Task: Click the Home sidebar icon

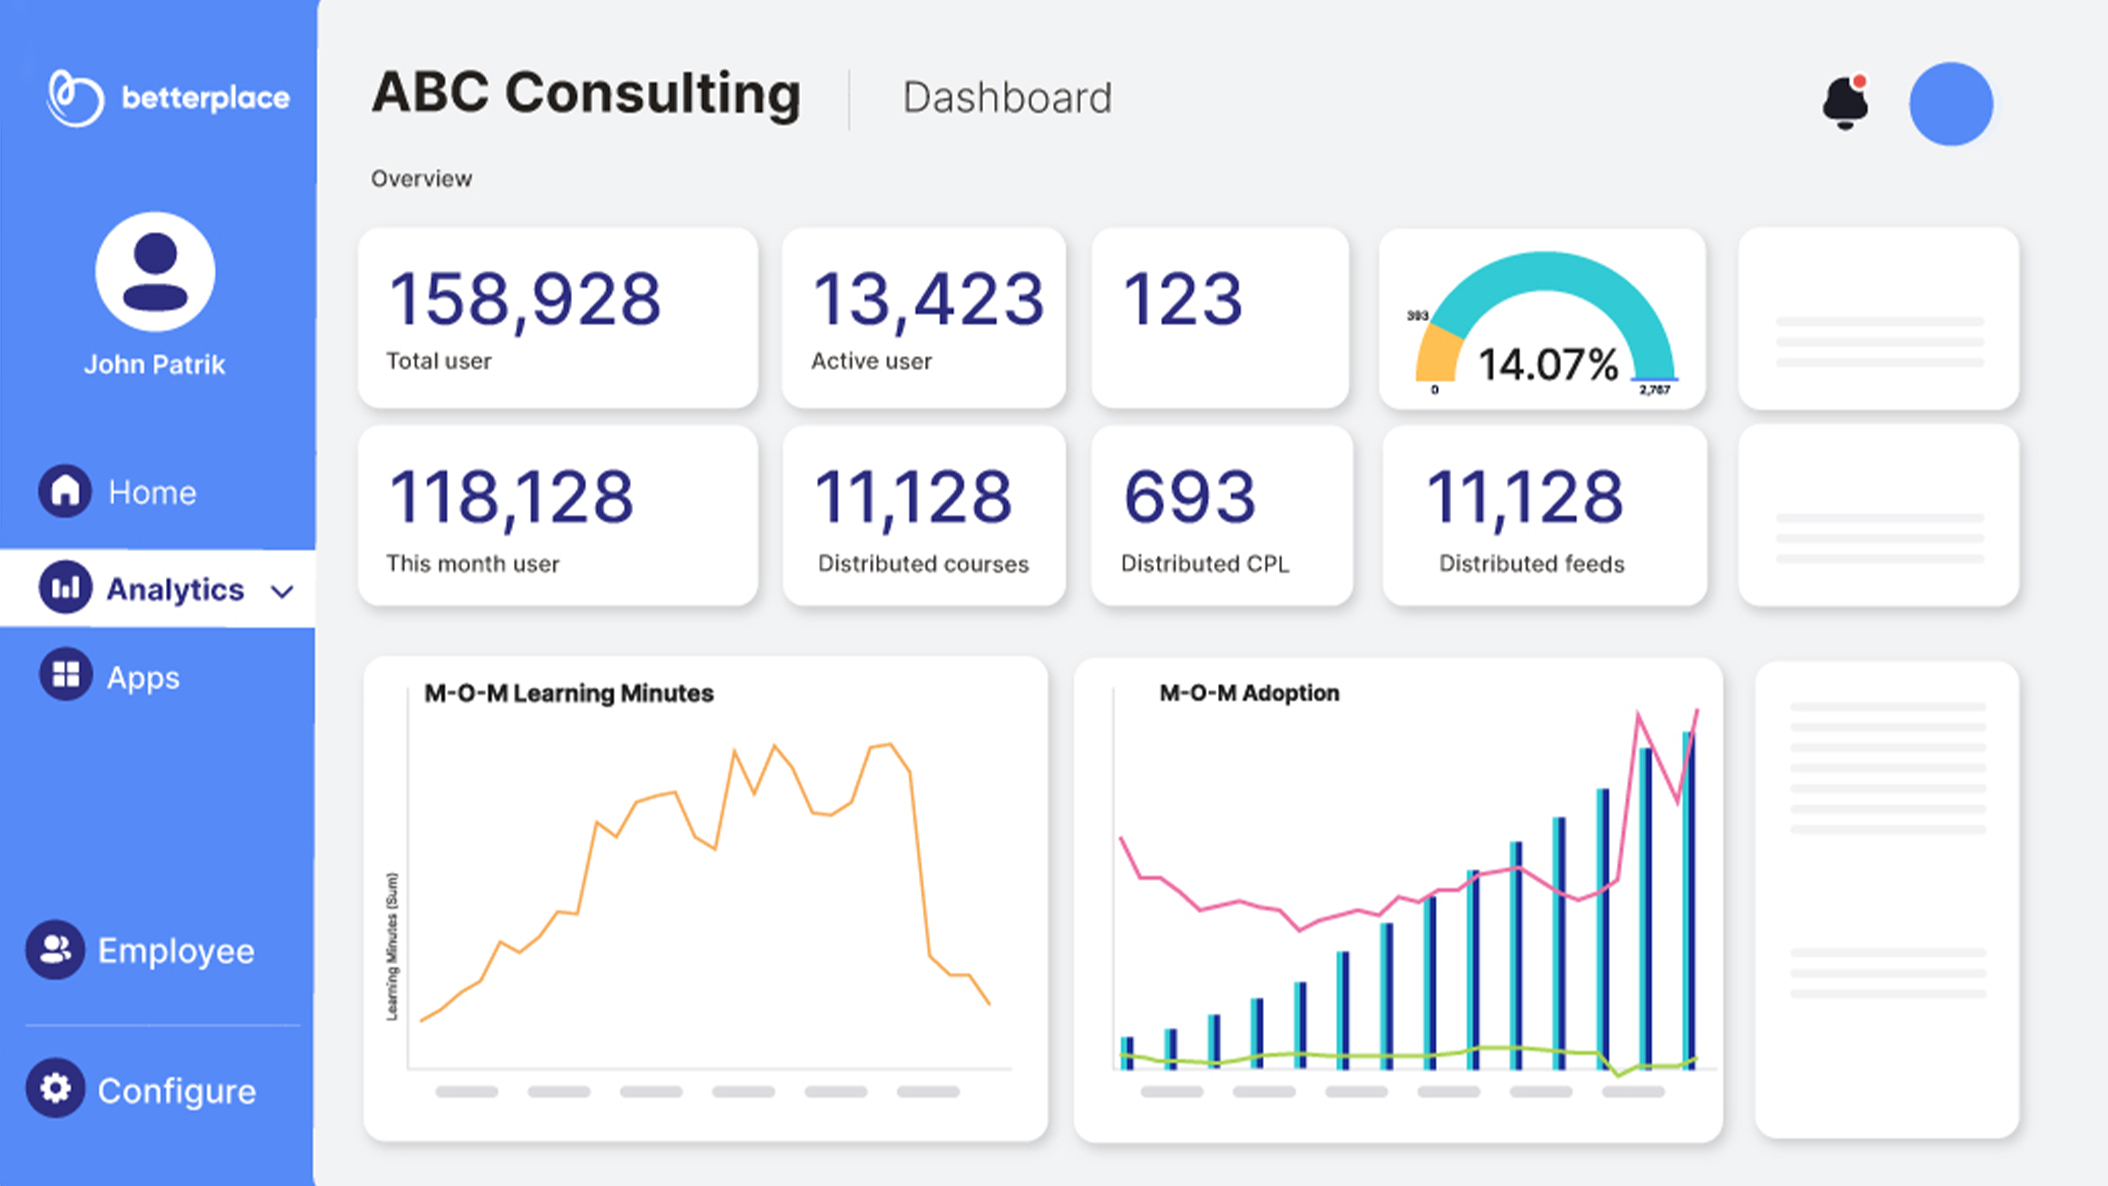Action: [65, 491]
